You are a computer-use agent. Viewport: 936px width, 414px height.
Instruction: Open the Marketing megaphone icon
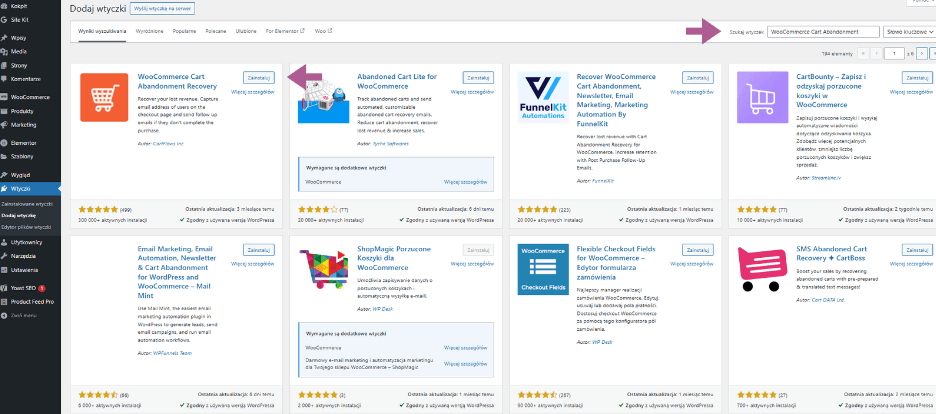tap(4, 125)
